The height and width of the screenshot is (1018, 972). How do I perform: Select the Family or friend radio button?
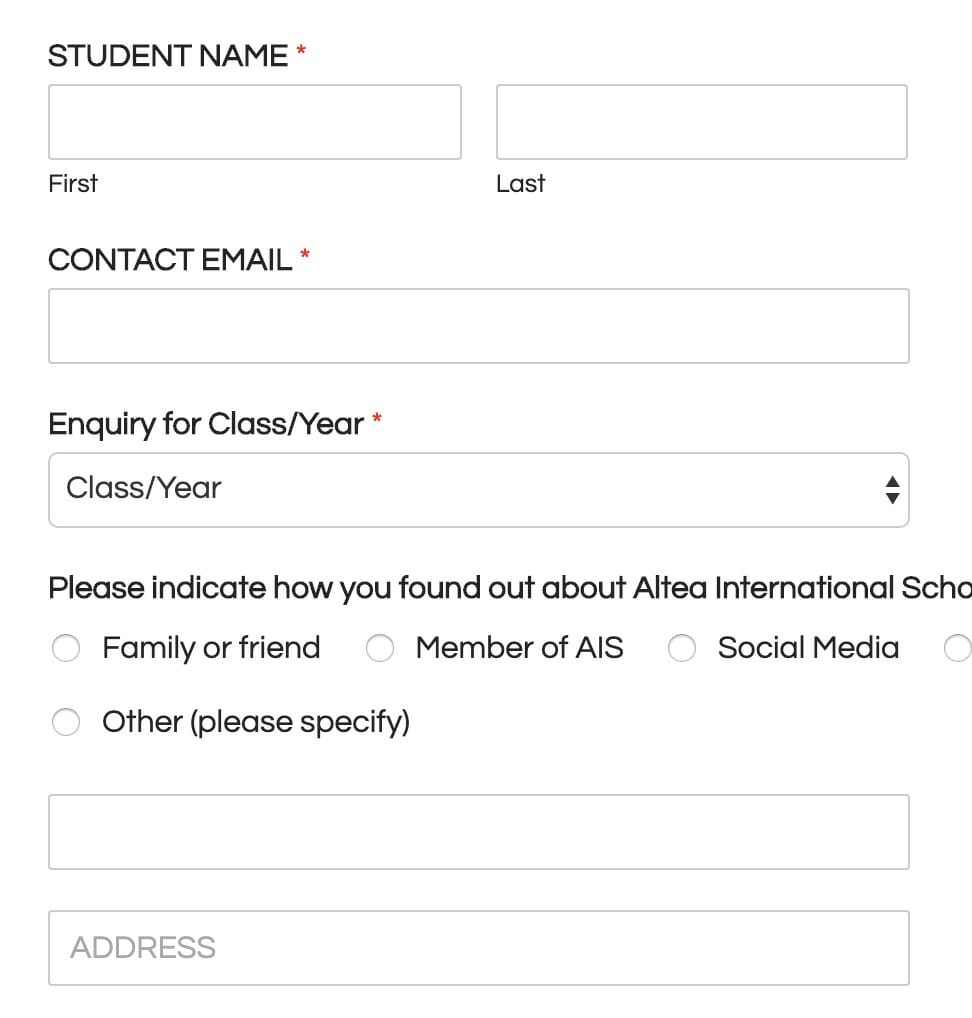pyautogui.click(x=66, y=649)
